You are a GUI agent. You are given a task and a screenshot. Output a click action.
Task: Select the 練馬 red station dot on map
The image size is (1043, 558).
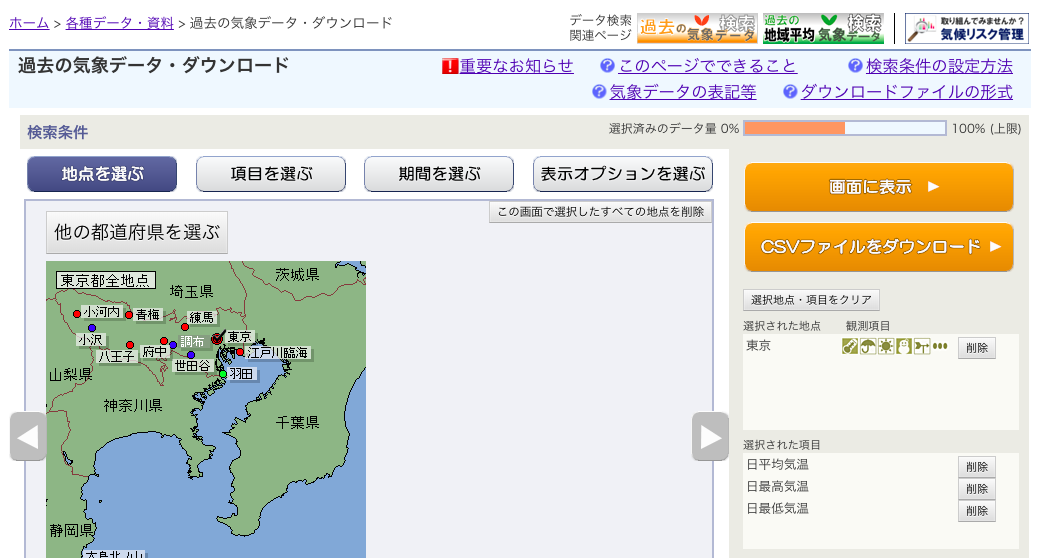pyautogui.click(x=185, y=327)
